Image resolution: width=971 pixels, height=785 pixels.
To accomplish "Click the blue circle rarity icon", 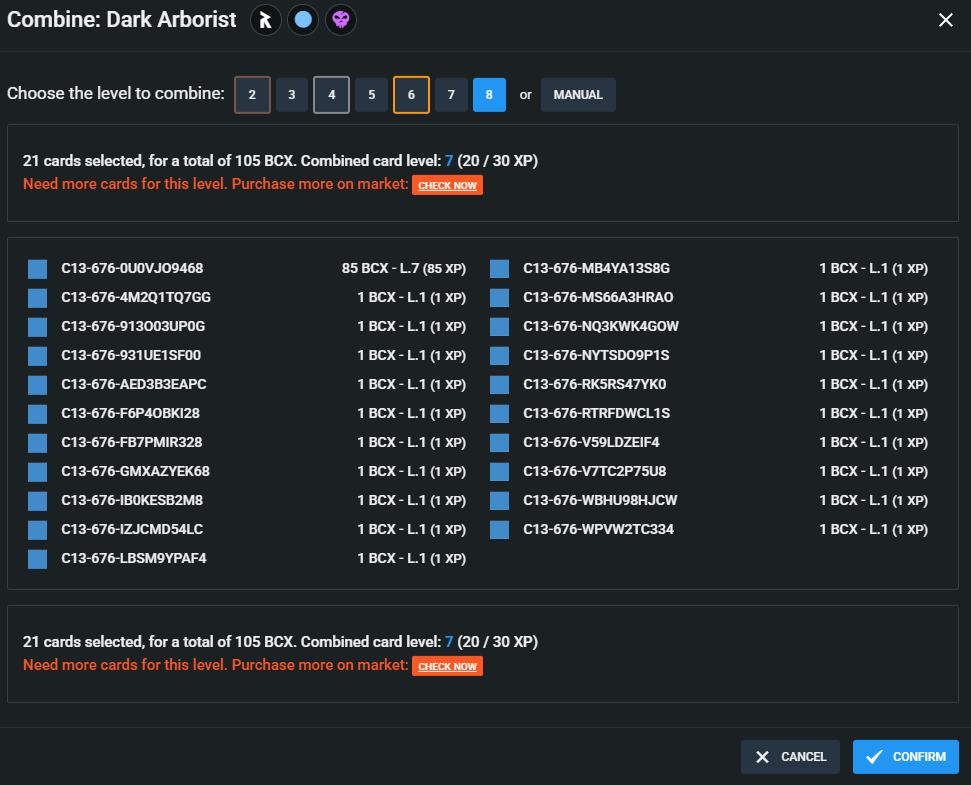I will click(x=303, y=20).
